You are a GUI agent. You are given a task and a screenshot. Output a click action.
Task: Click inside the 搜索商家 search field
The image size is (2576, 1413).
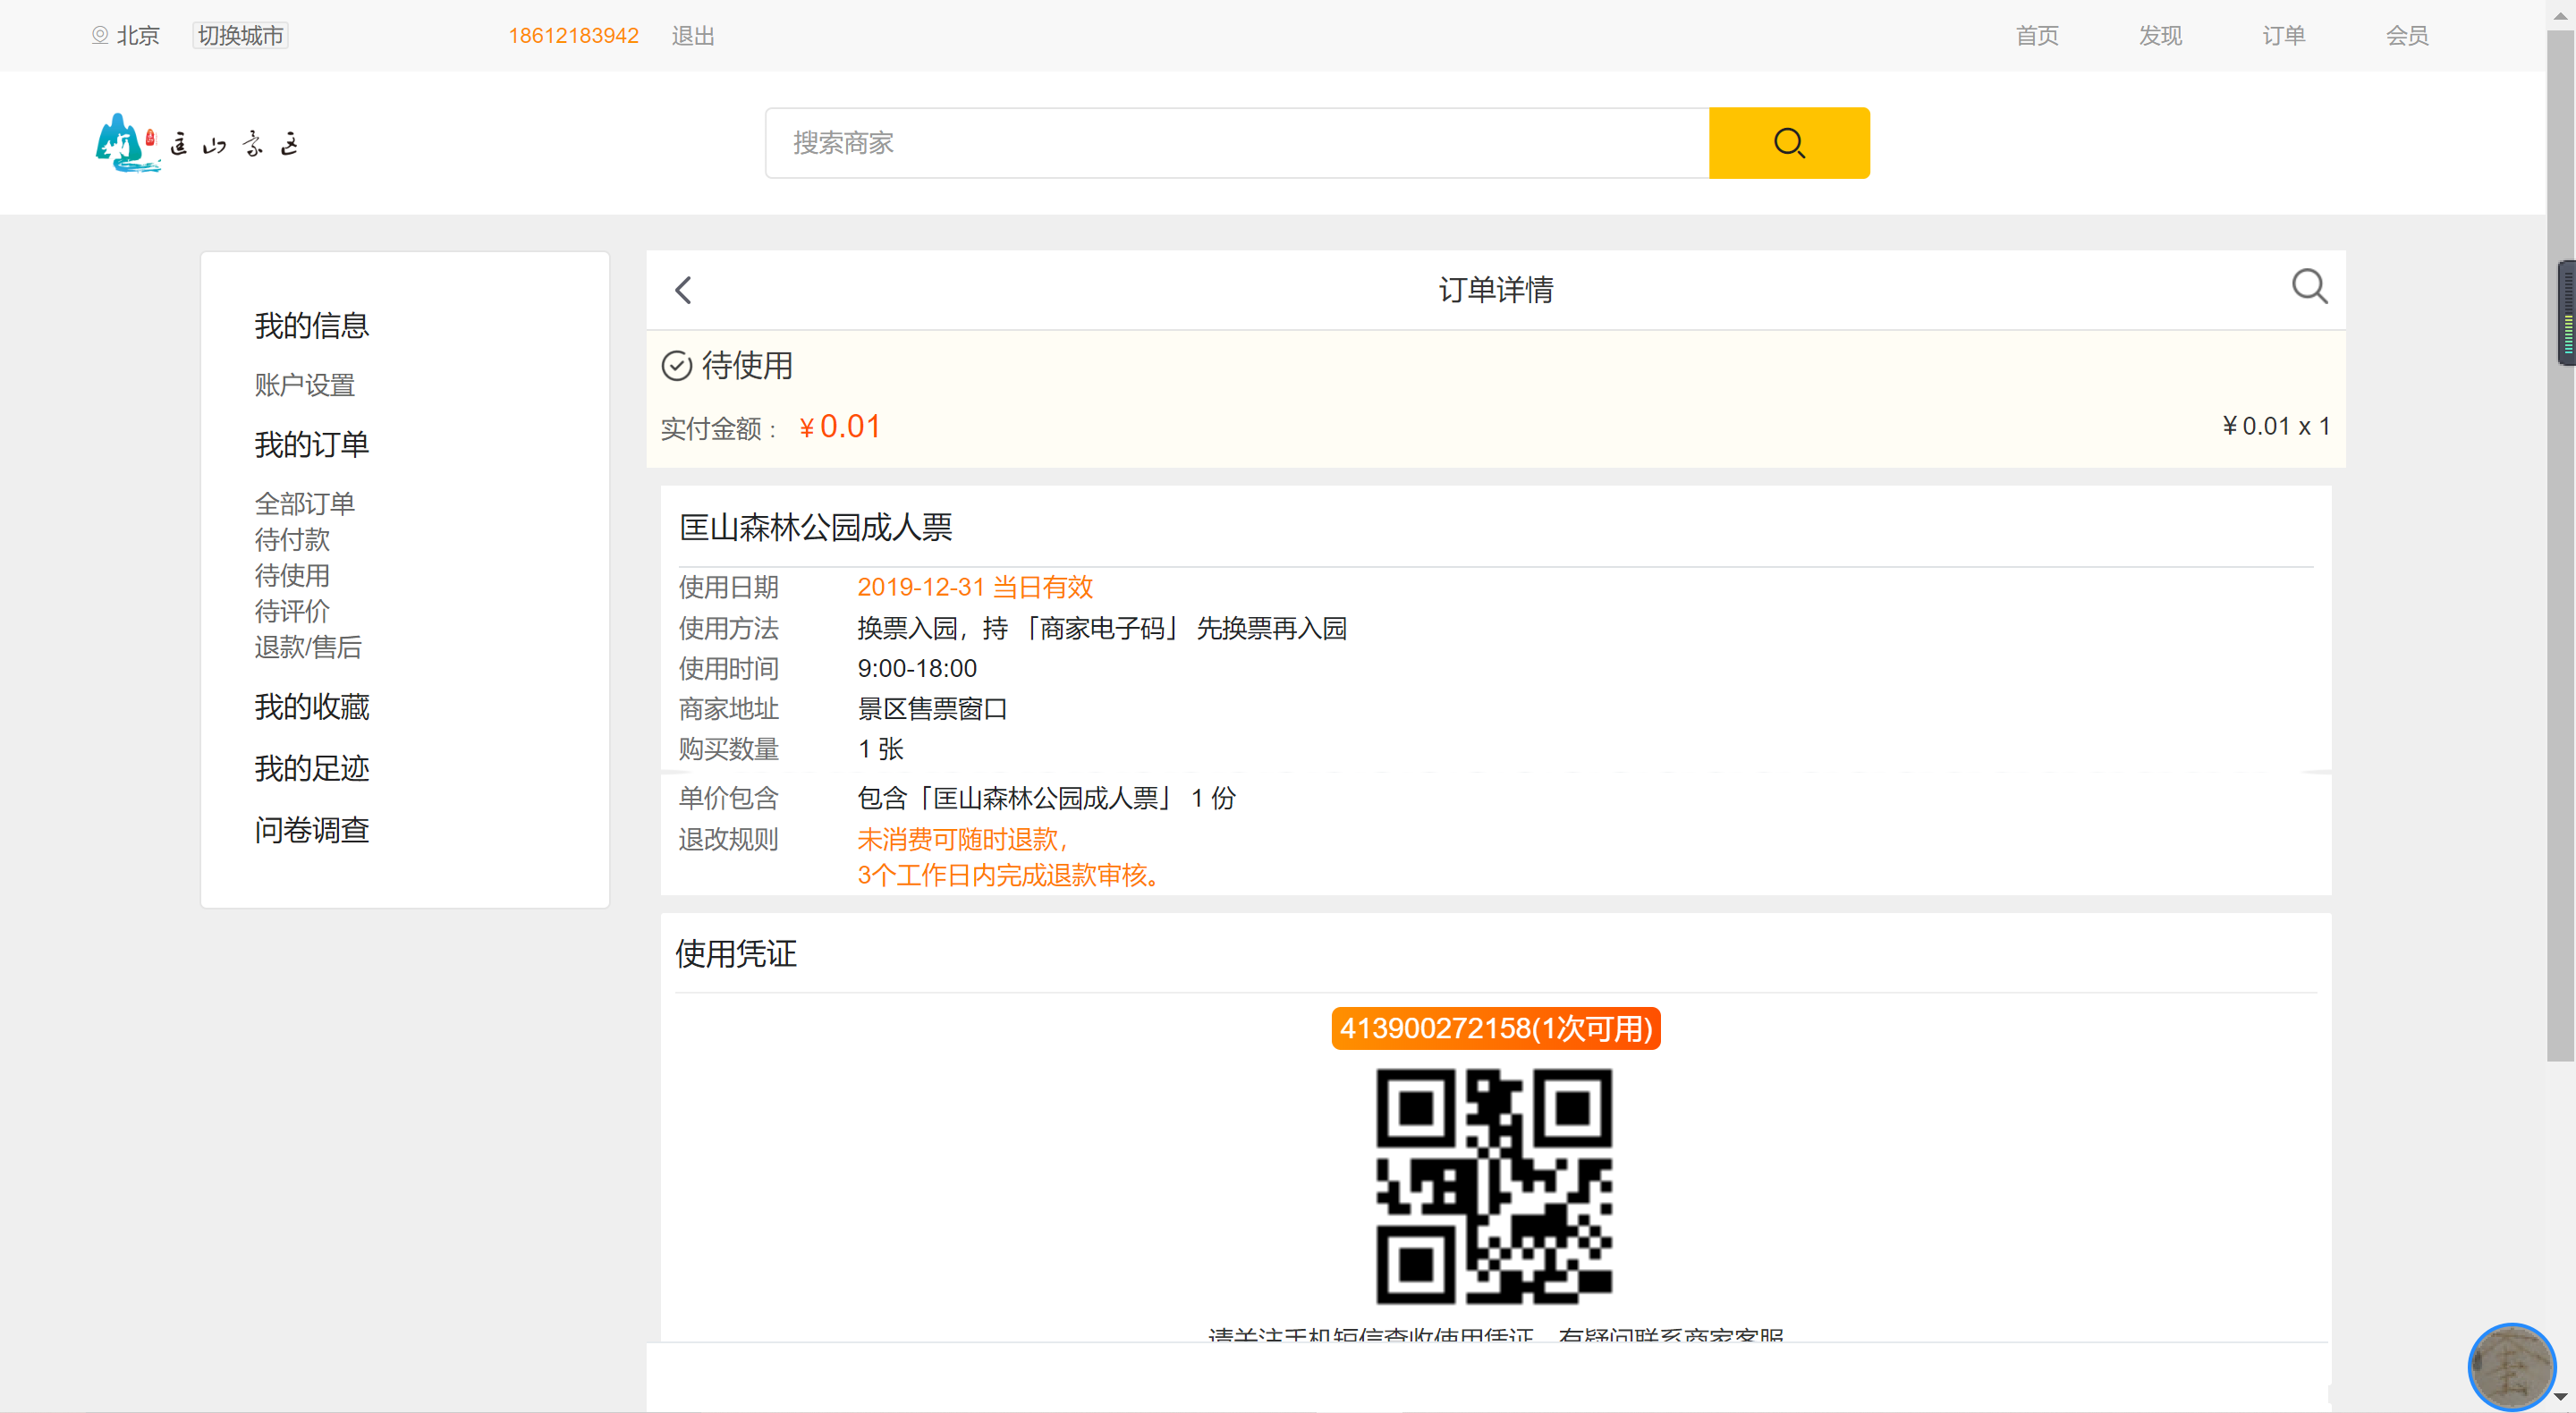1237,143
